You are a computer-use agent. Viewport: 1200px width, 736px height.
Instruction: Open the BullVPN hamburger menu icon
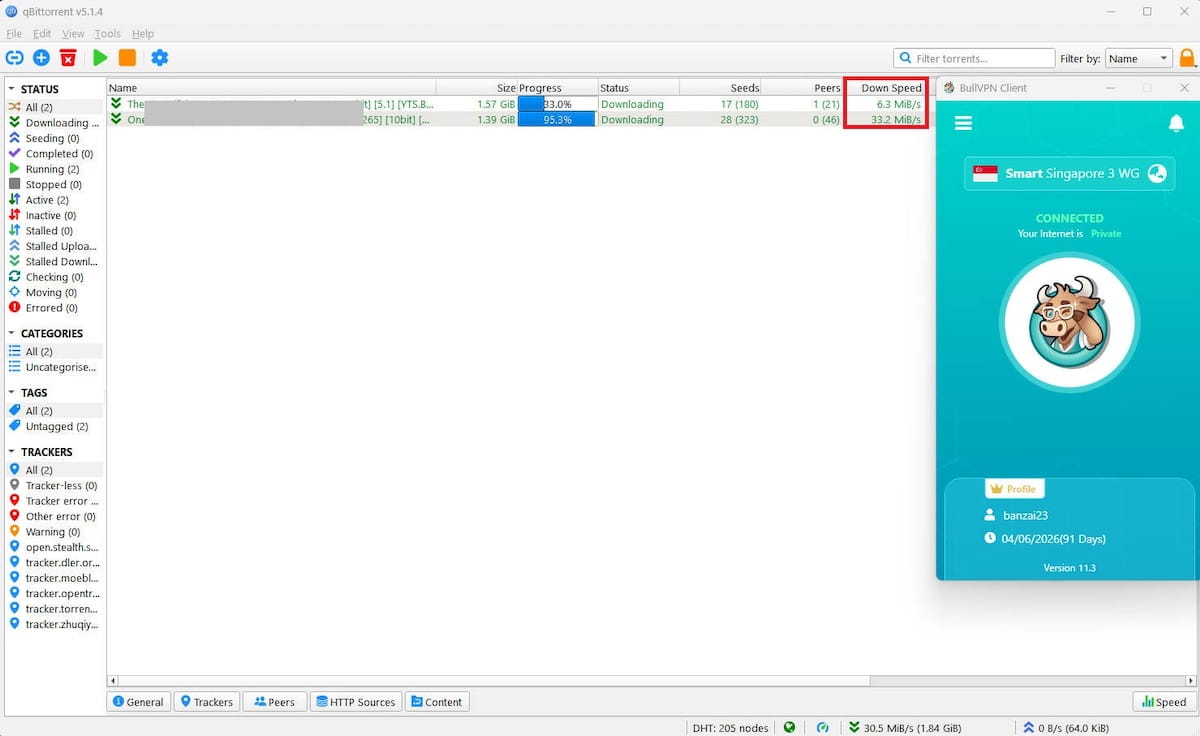(963, 124)
